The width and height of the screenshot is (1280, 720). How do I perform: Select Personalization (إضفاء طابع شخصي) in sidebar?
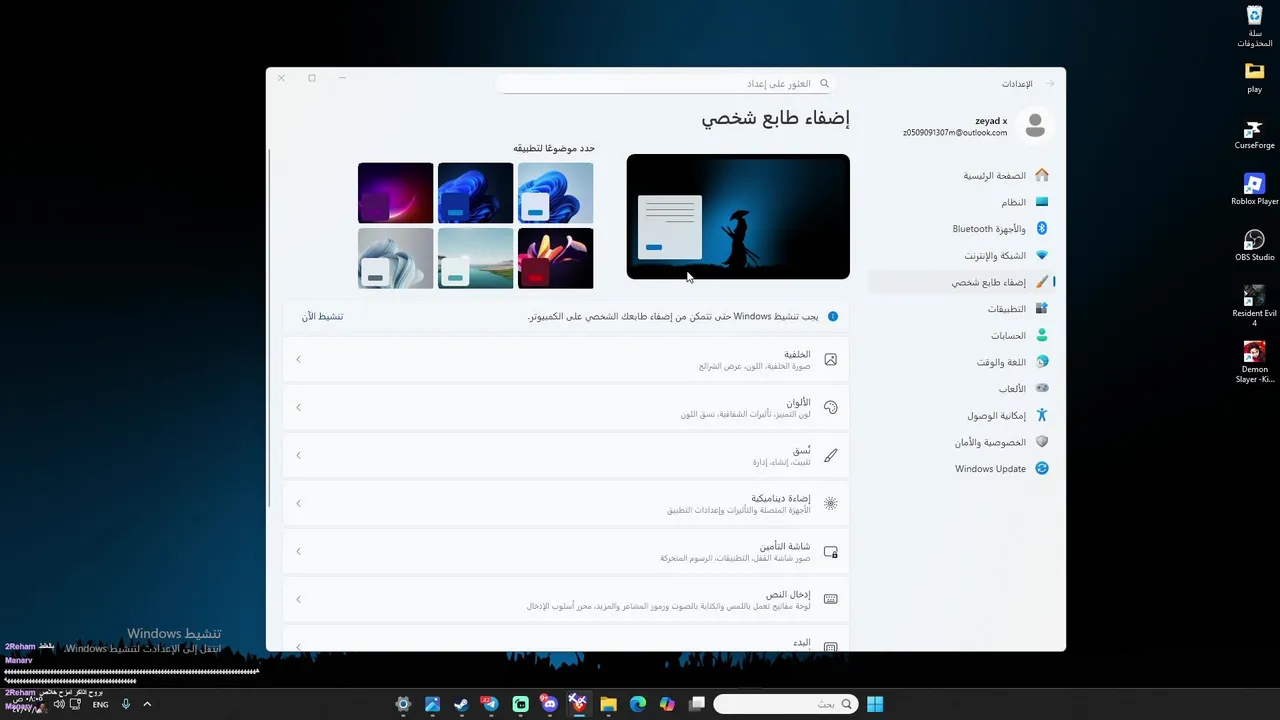tap(962, 282)
